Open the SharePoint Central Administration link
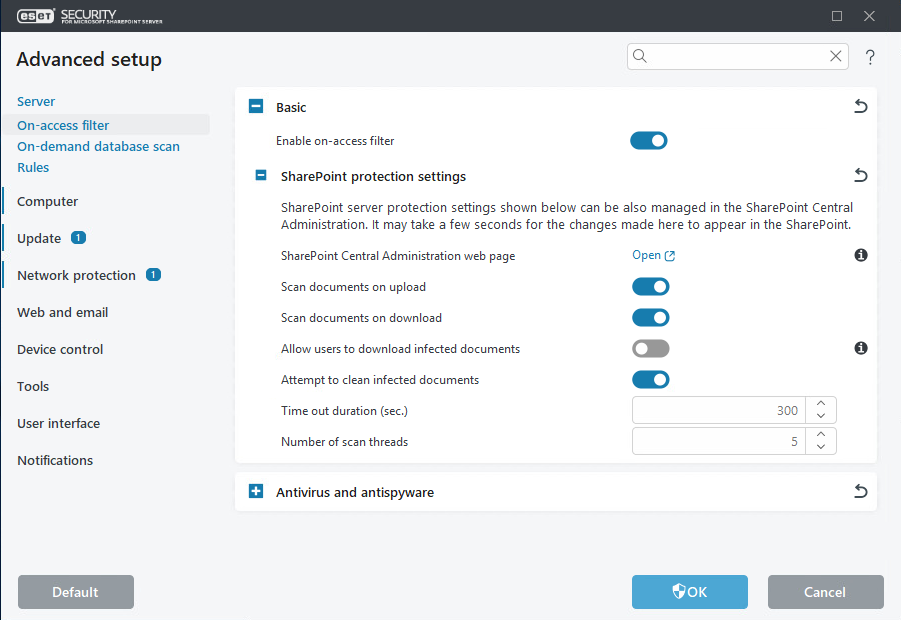Image resolution: width=901 pixels, height=620 pixels. [x=653, y=256]
